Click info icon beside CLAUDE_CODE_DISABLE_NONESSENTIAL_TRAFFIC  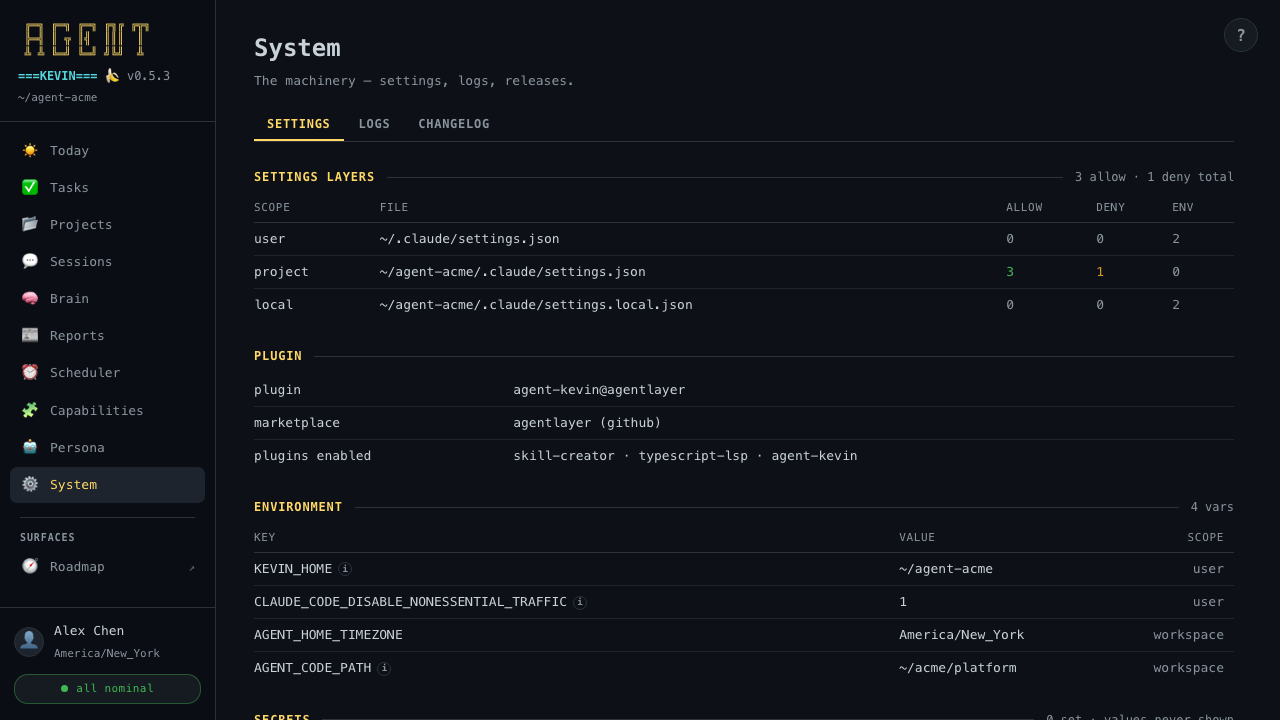(x=580, y=602)
